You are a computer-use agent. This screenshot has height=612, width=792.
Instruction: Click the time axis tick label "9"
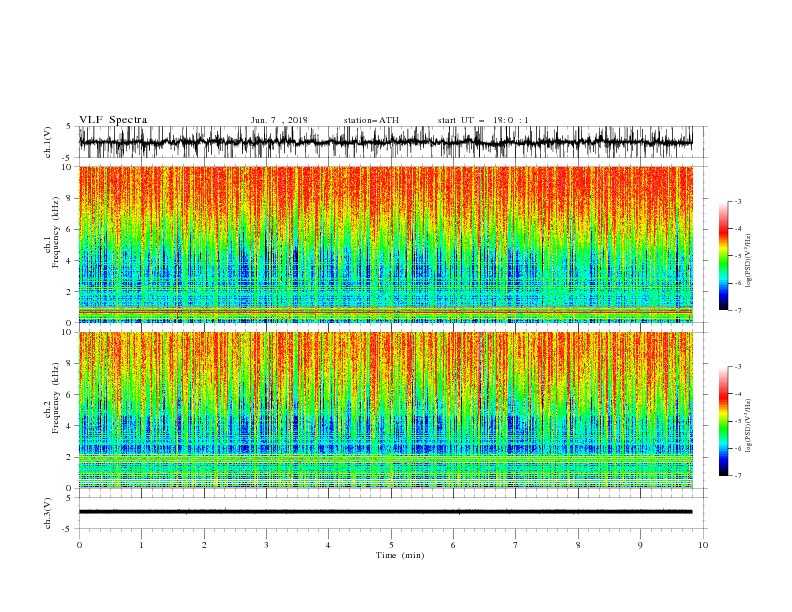coord(640,545)
